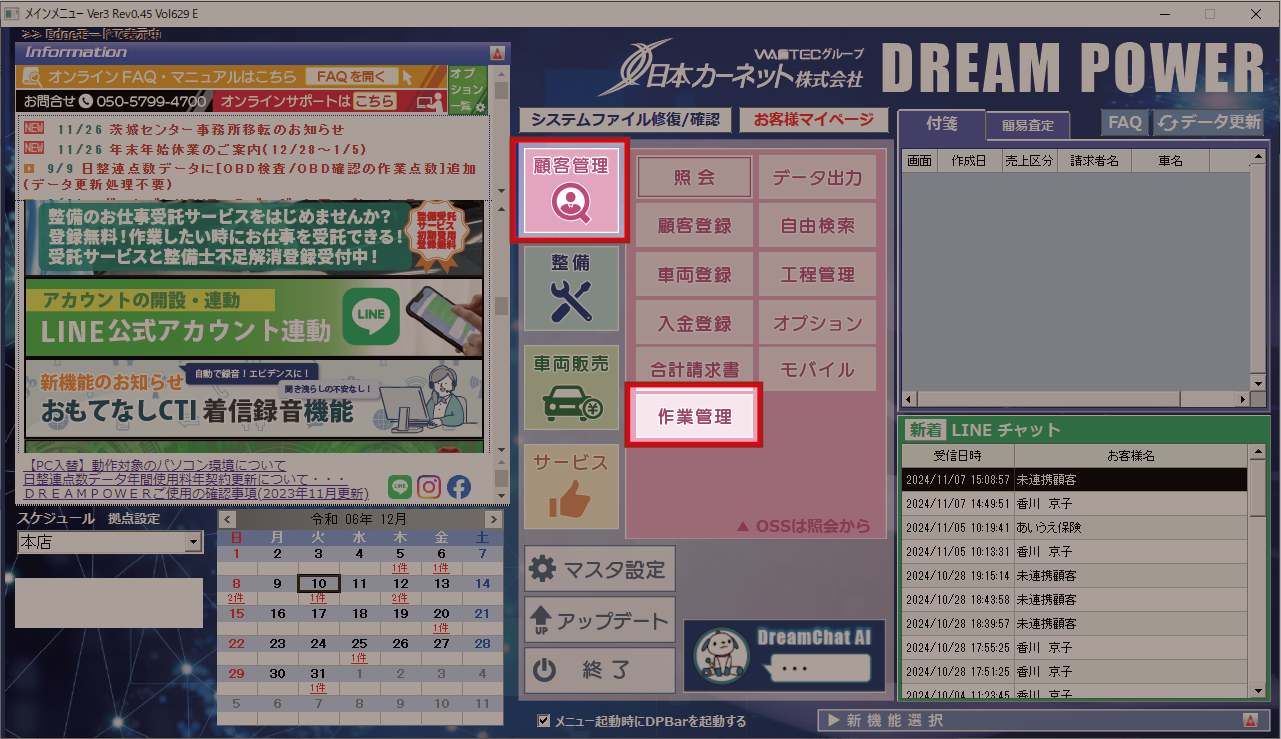Click the FAQ button near データ更新
Viewport: 1281px width, 739px height.
[x=1125, y=122]
